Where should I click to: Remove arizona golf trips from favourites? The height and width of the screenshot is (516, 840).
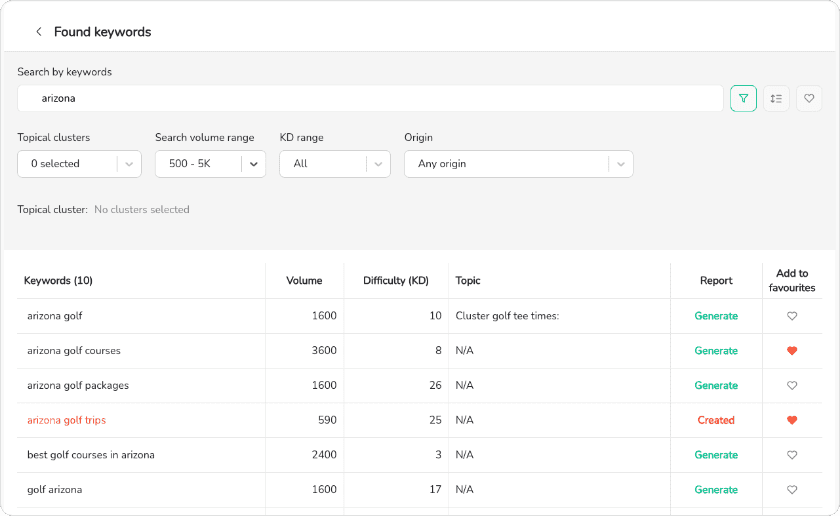tap(792, 421)
